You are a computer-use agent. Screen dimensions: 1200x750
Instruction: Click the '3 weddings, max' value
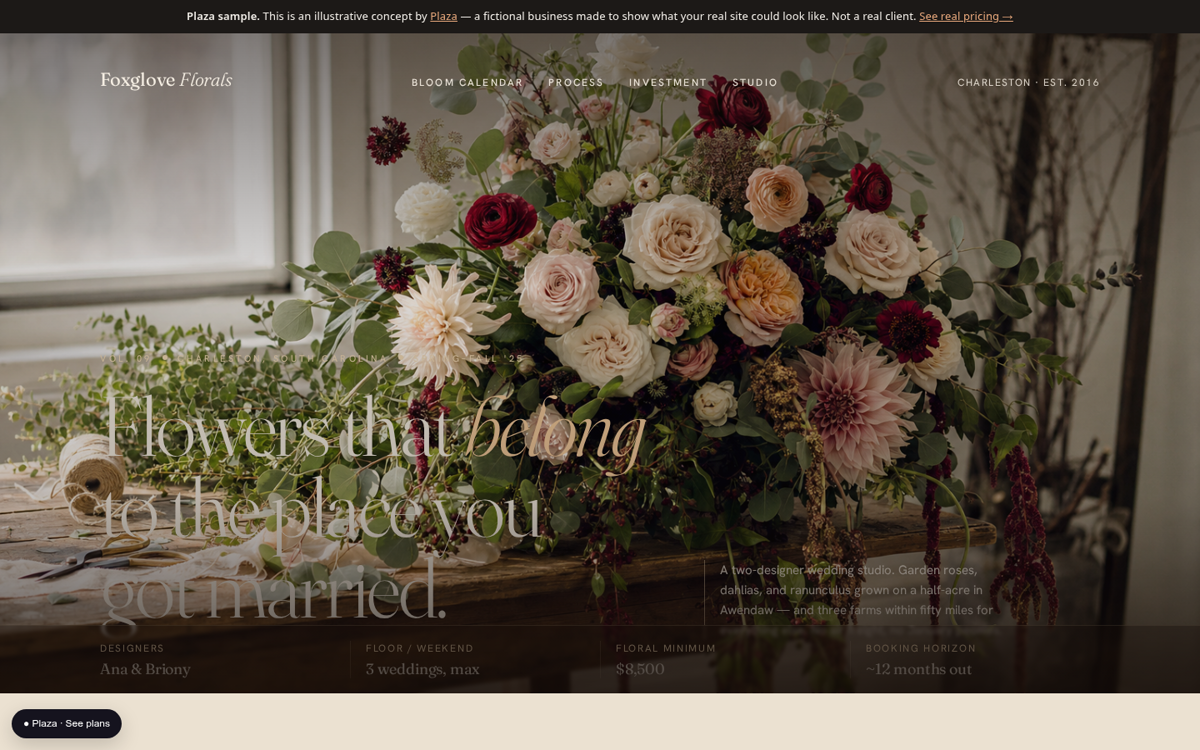(x=422, y=670)
